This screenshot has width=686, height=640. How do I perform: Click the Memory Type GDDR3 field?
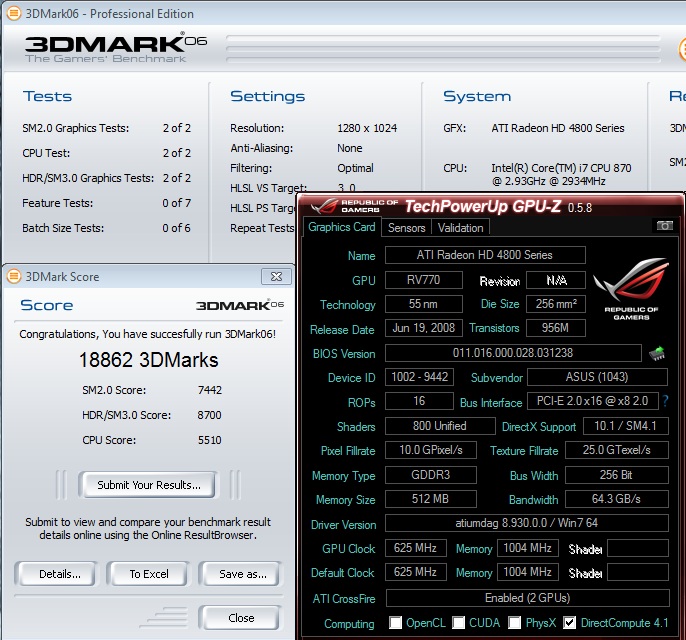(430, 475)
